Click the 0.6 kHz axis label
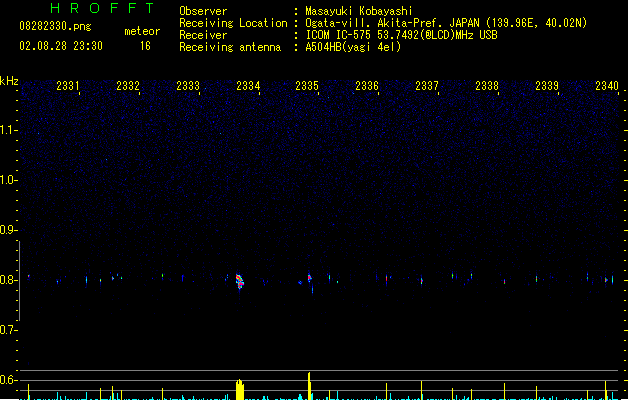Viewport: 629px width, 400px height. coord(8,380)
